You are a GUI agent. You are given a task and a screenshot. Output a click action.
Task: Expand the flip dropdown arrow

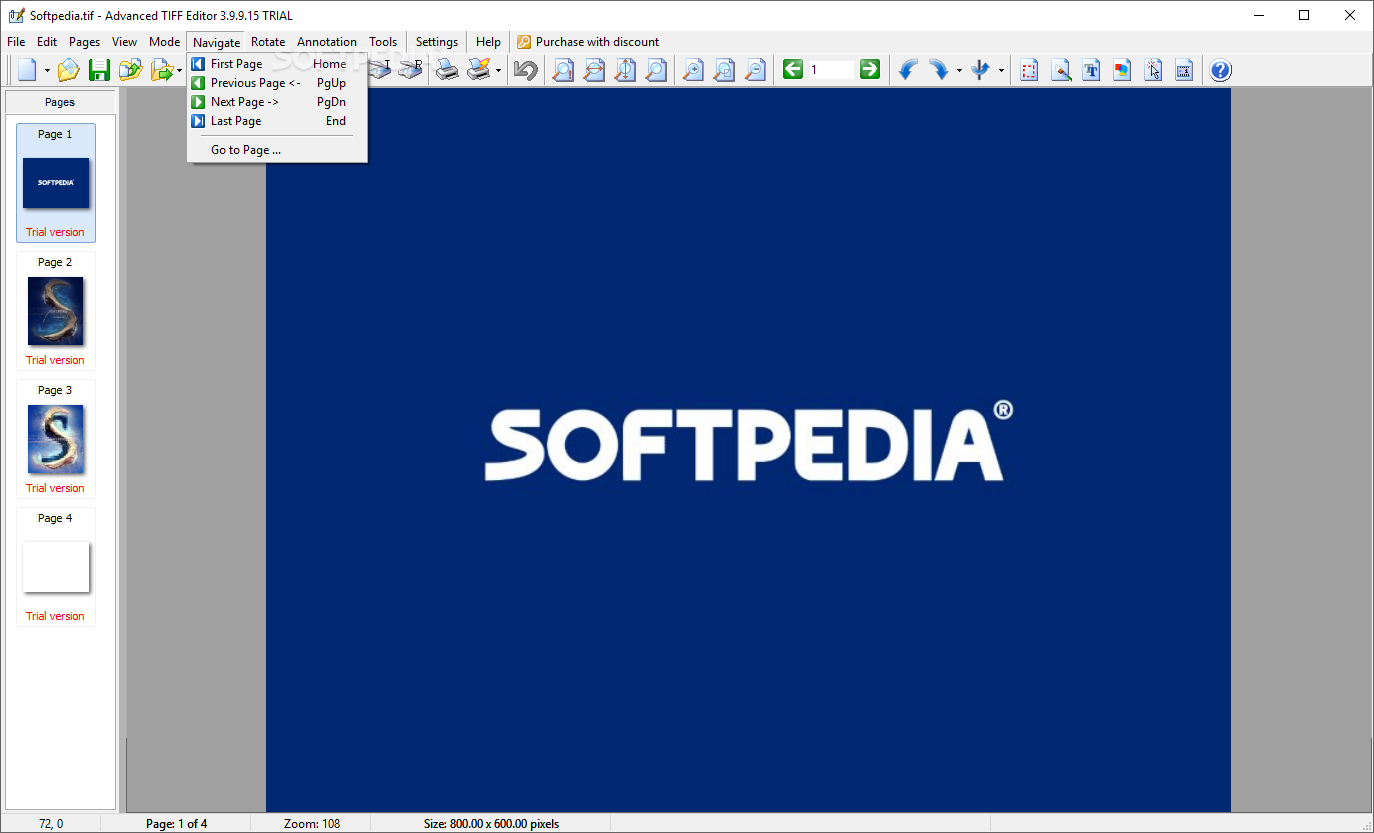pyautogui.click(x=1001, y=70)
